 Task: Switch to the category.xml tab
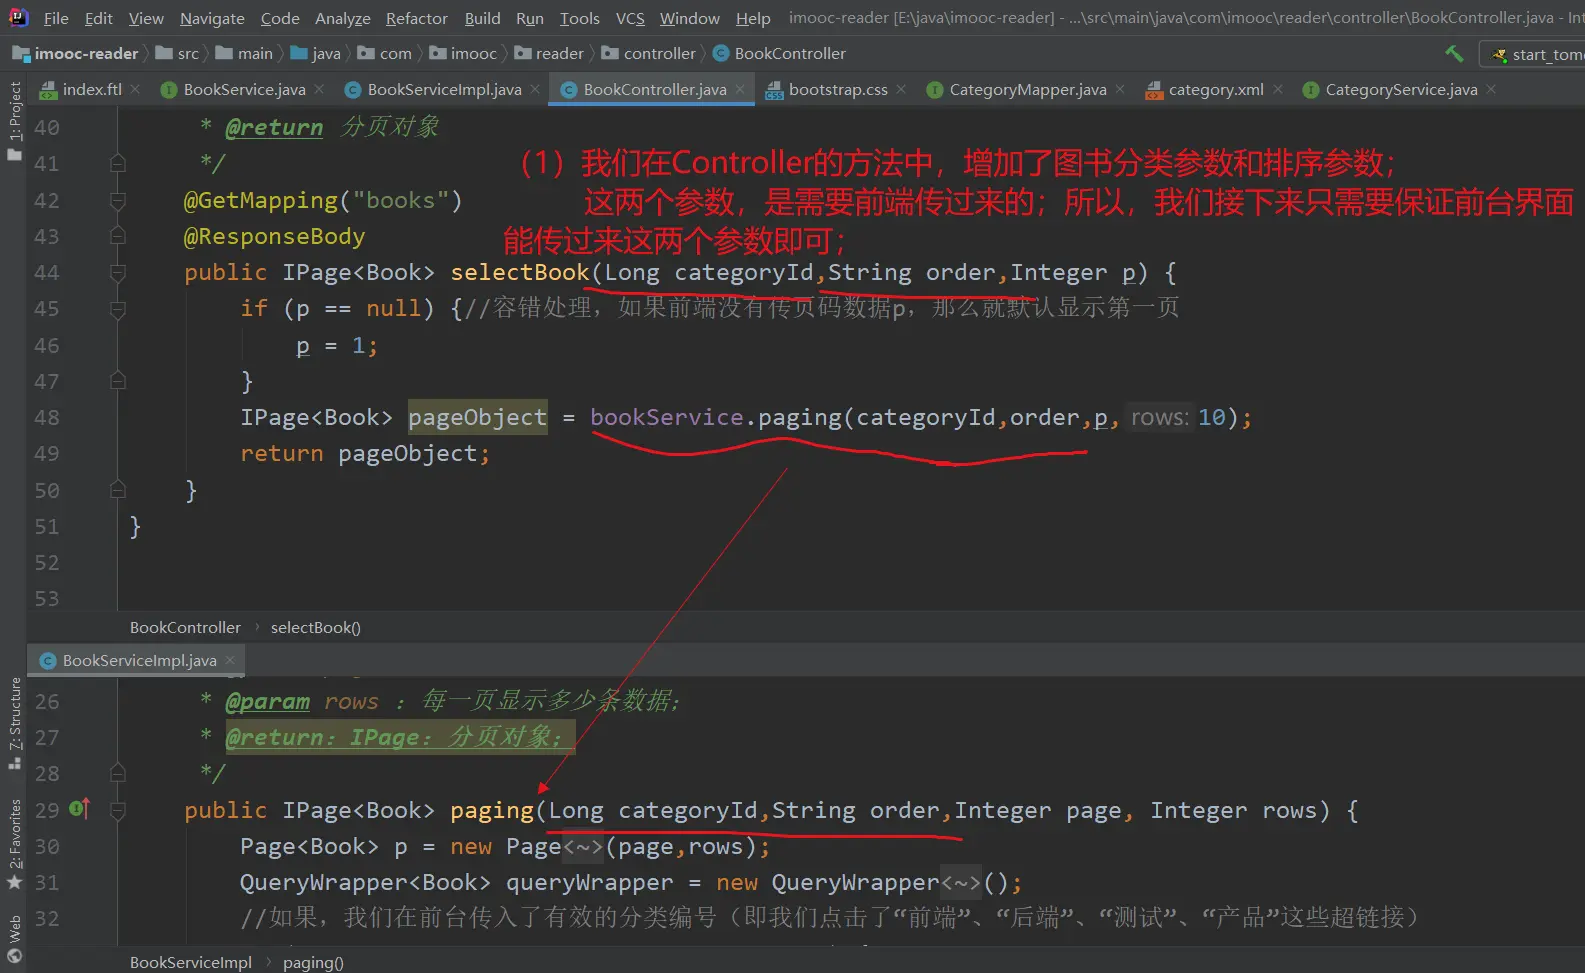click(1215, 89)
